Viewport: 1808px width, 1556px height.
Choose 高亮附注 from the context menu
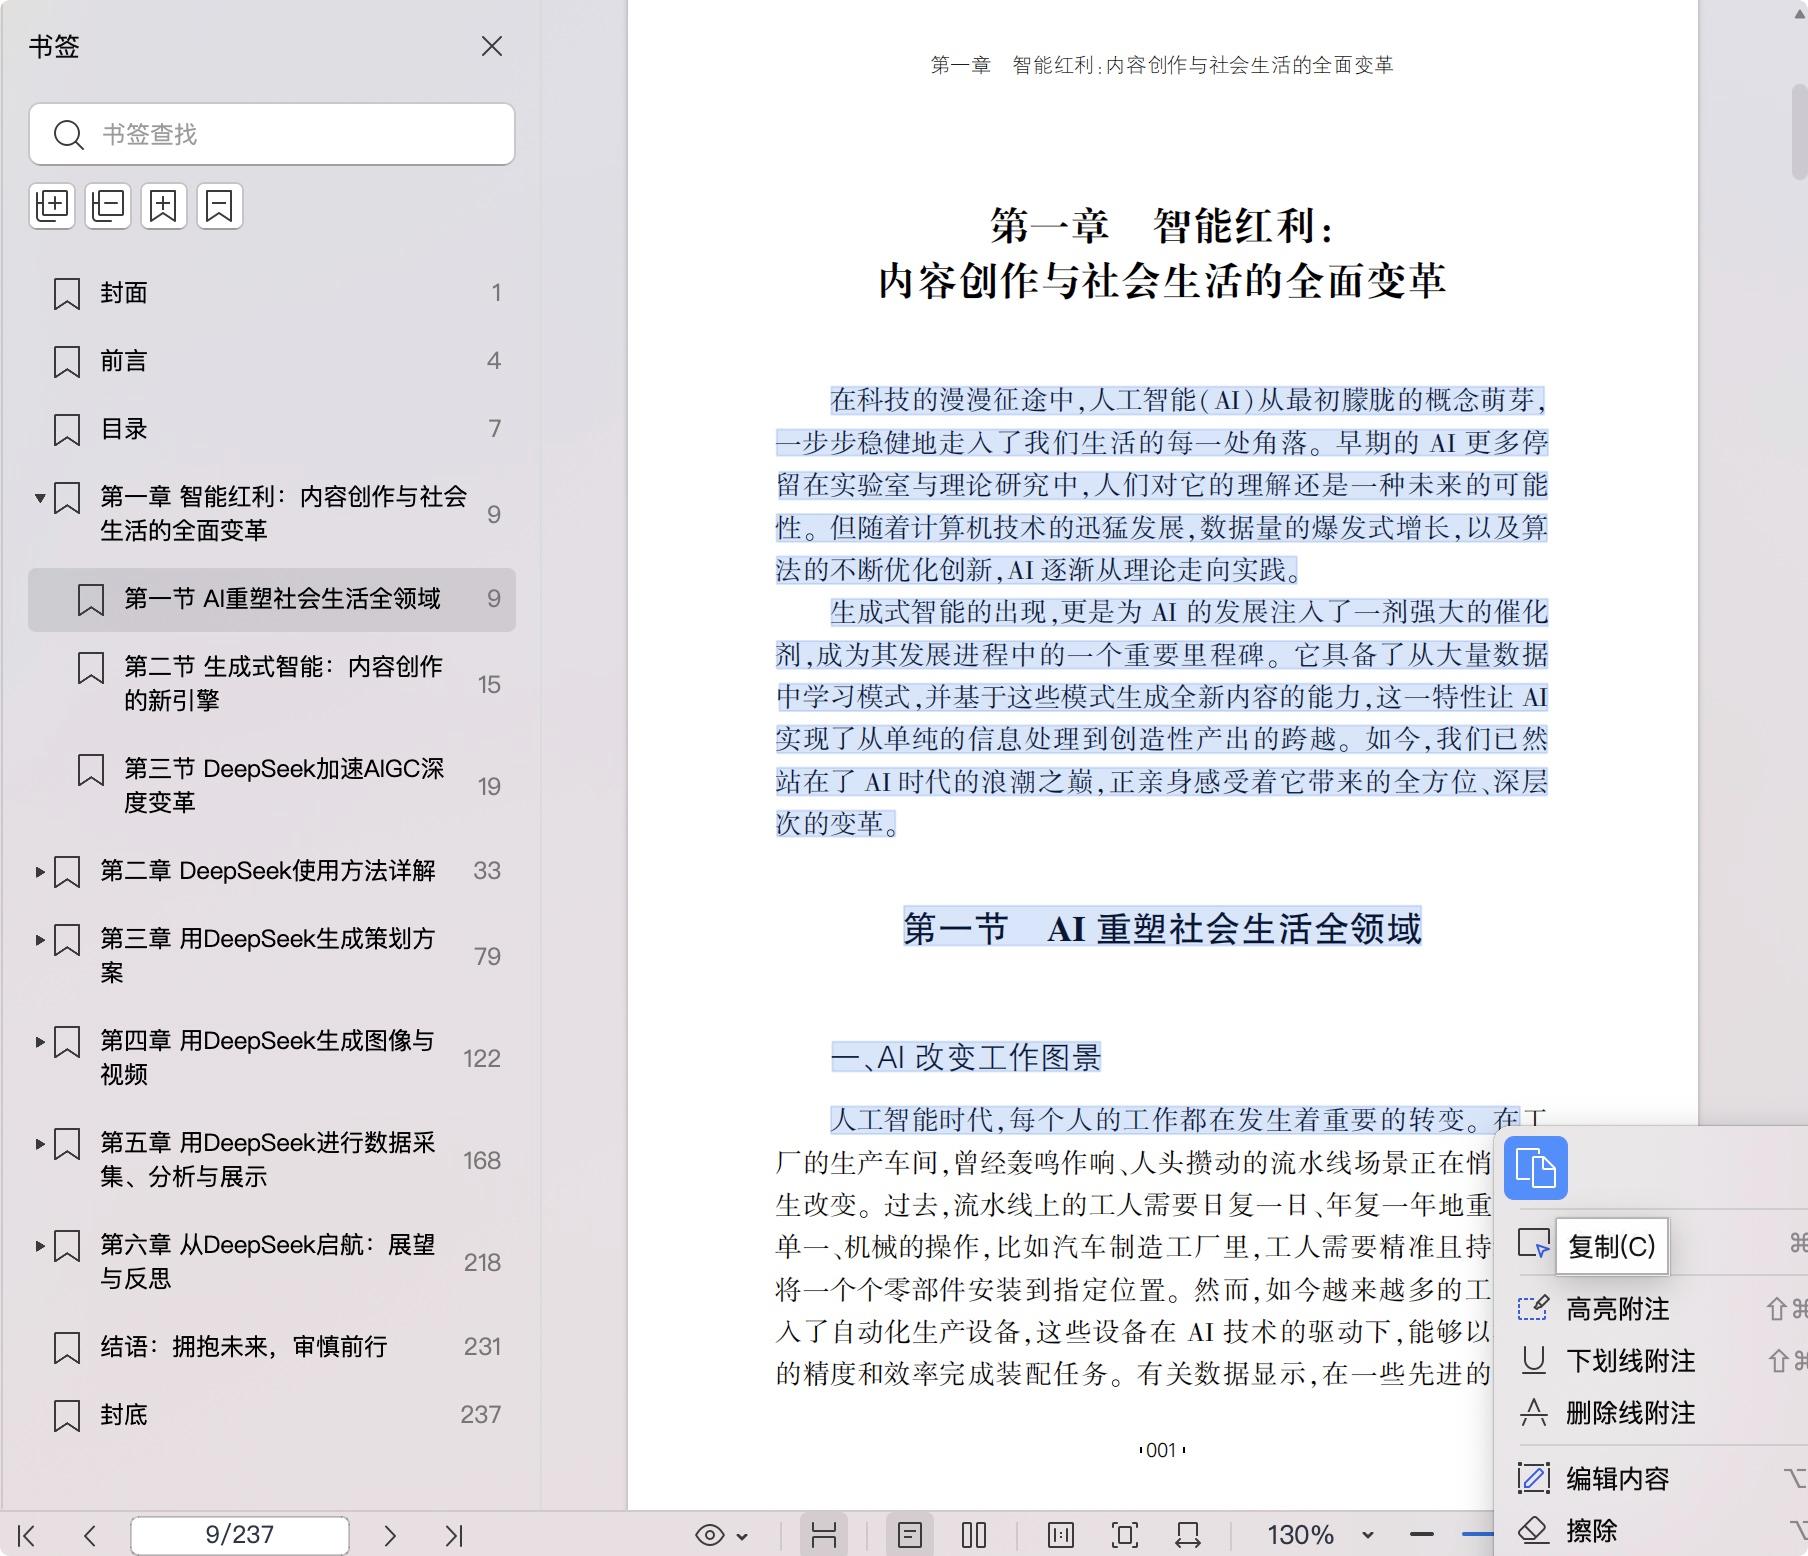[x=1617, y=1309]
